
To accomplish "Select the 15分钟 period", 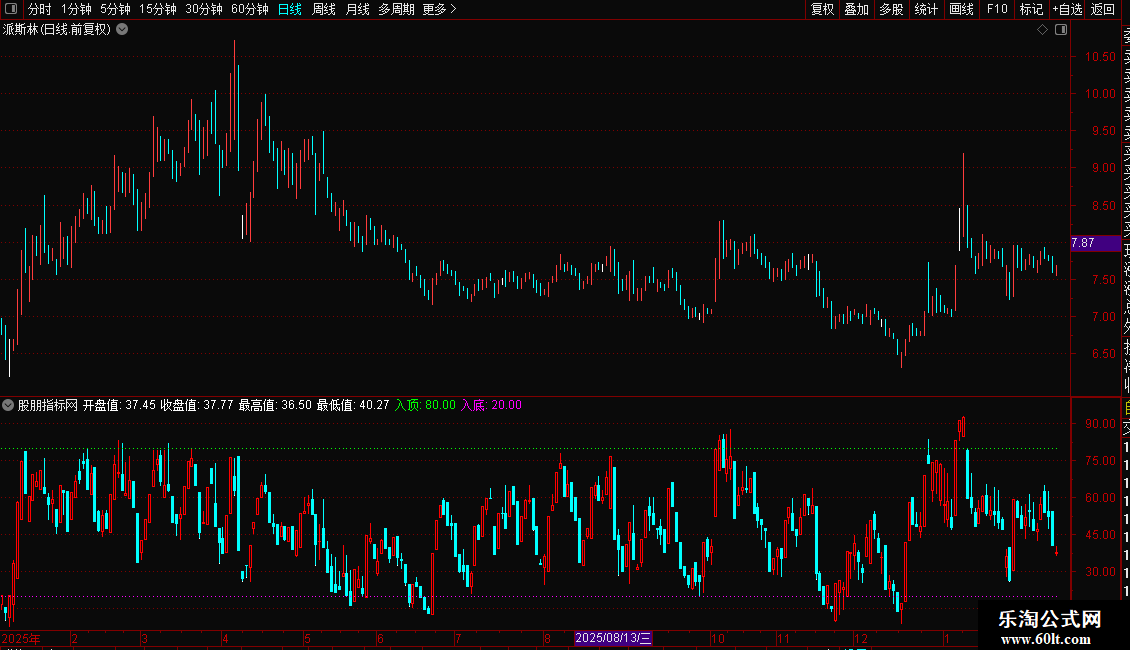I will 158,9.
